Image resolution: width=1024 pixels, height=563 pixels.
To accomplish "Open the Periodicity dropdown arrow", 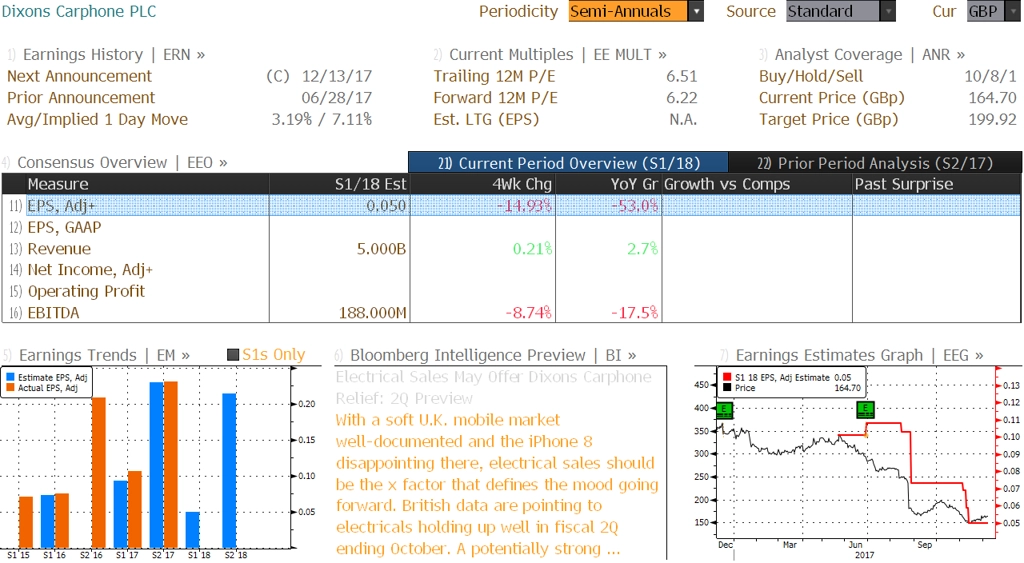I will (696, 12).
